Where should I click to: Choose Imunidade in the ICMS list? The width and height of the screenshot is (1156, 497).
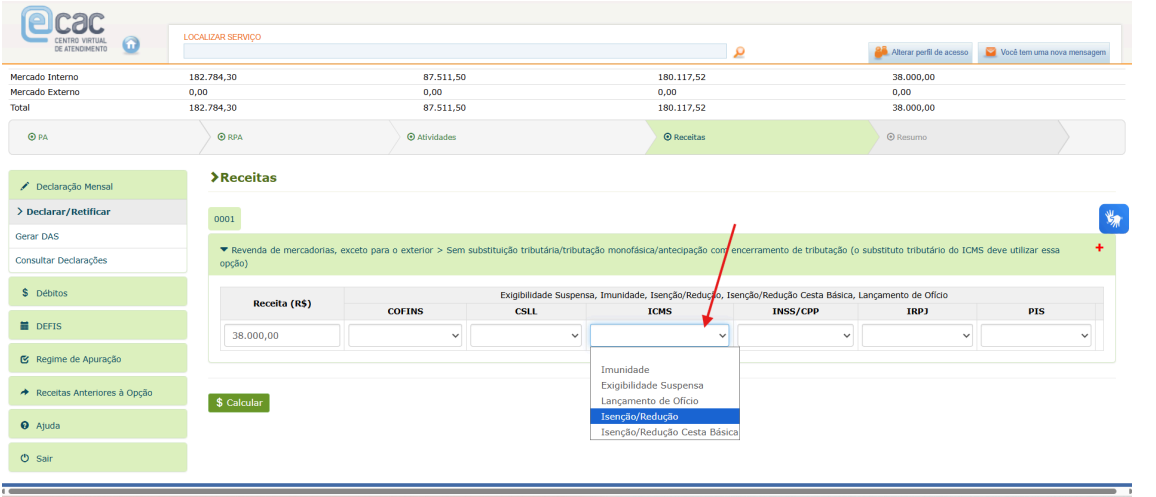tap(664, 369)
